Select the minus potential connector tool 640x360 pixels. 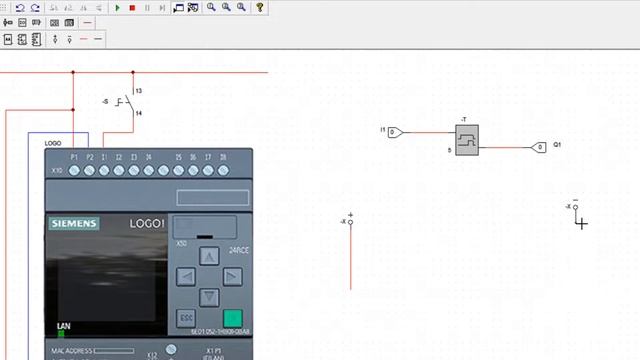point(69,39)
